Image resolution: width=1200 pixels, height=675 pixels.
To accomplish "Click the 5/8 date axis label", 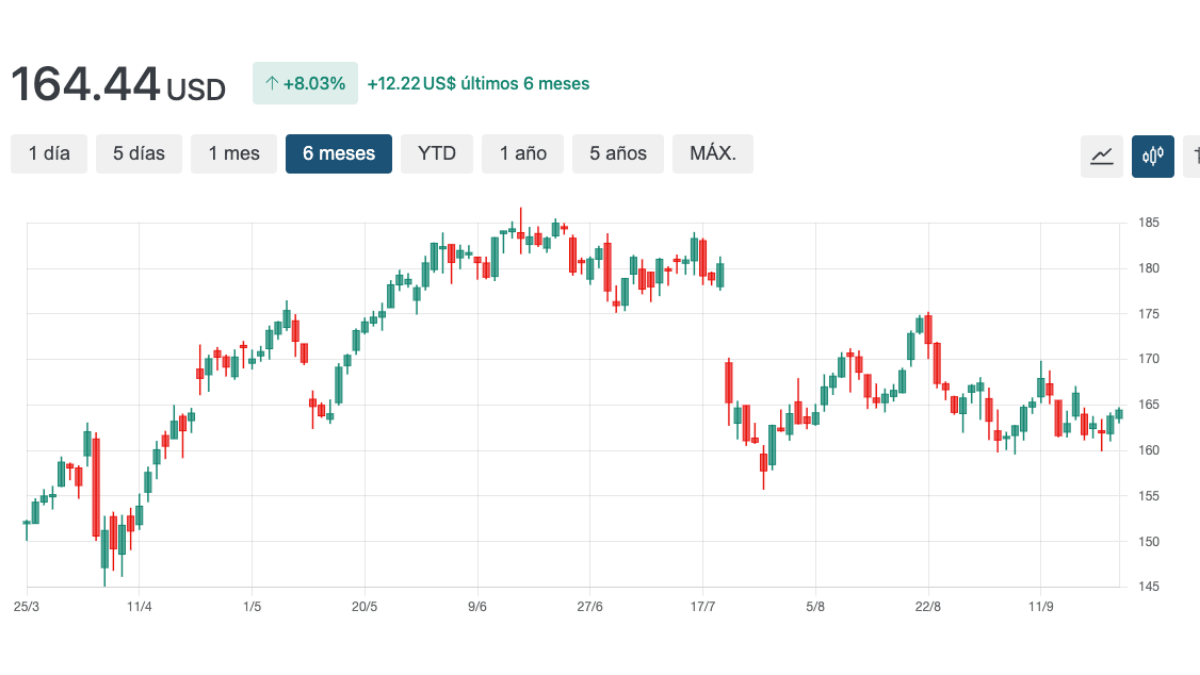I will [816, 607].
